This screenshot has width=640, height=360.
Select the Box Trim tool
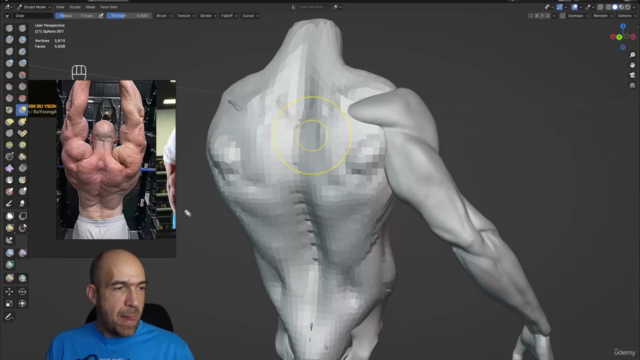pos(22,228)
